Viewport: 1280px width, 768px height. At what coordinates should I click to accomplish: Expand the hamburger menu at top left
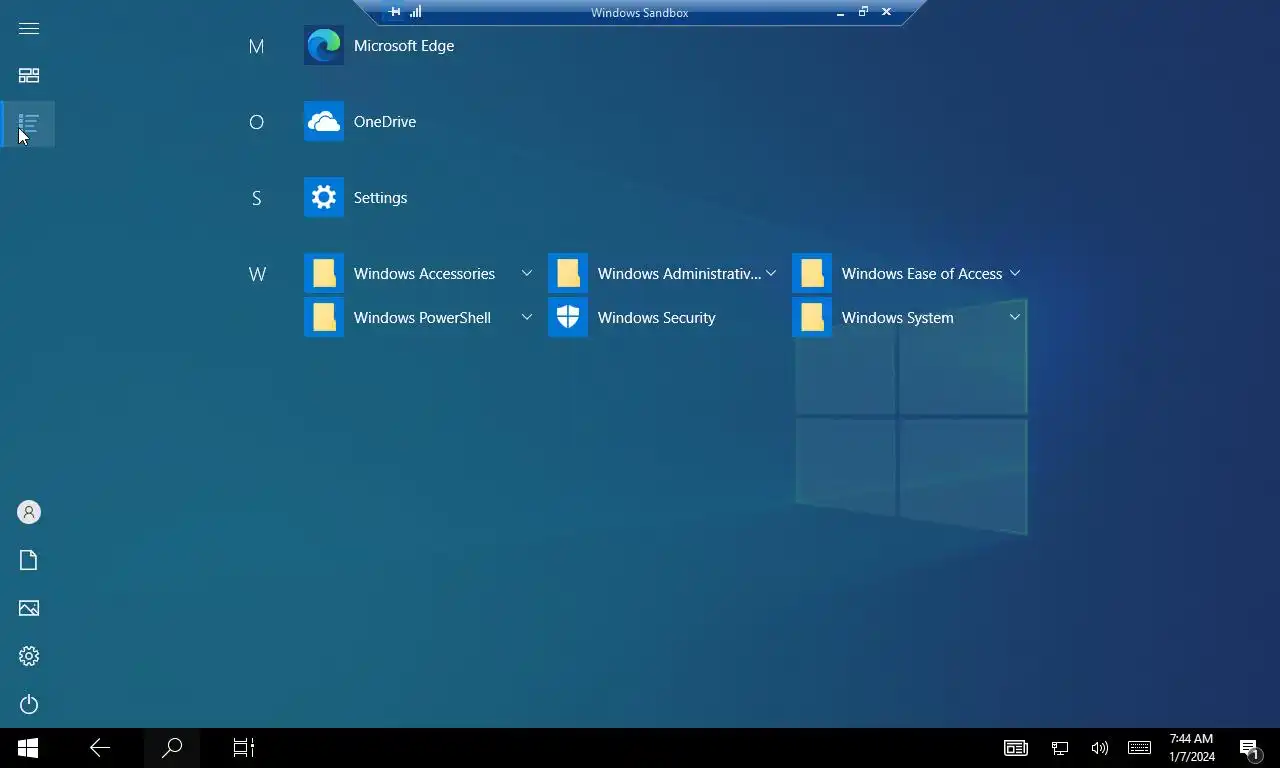click(29, 28)
